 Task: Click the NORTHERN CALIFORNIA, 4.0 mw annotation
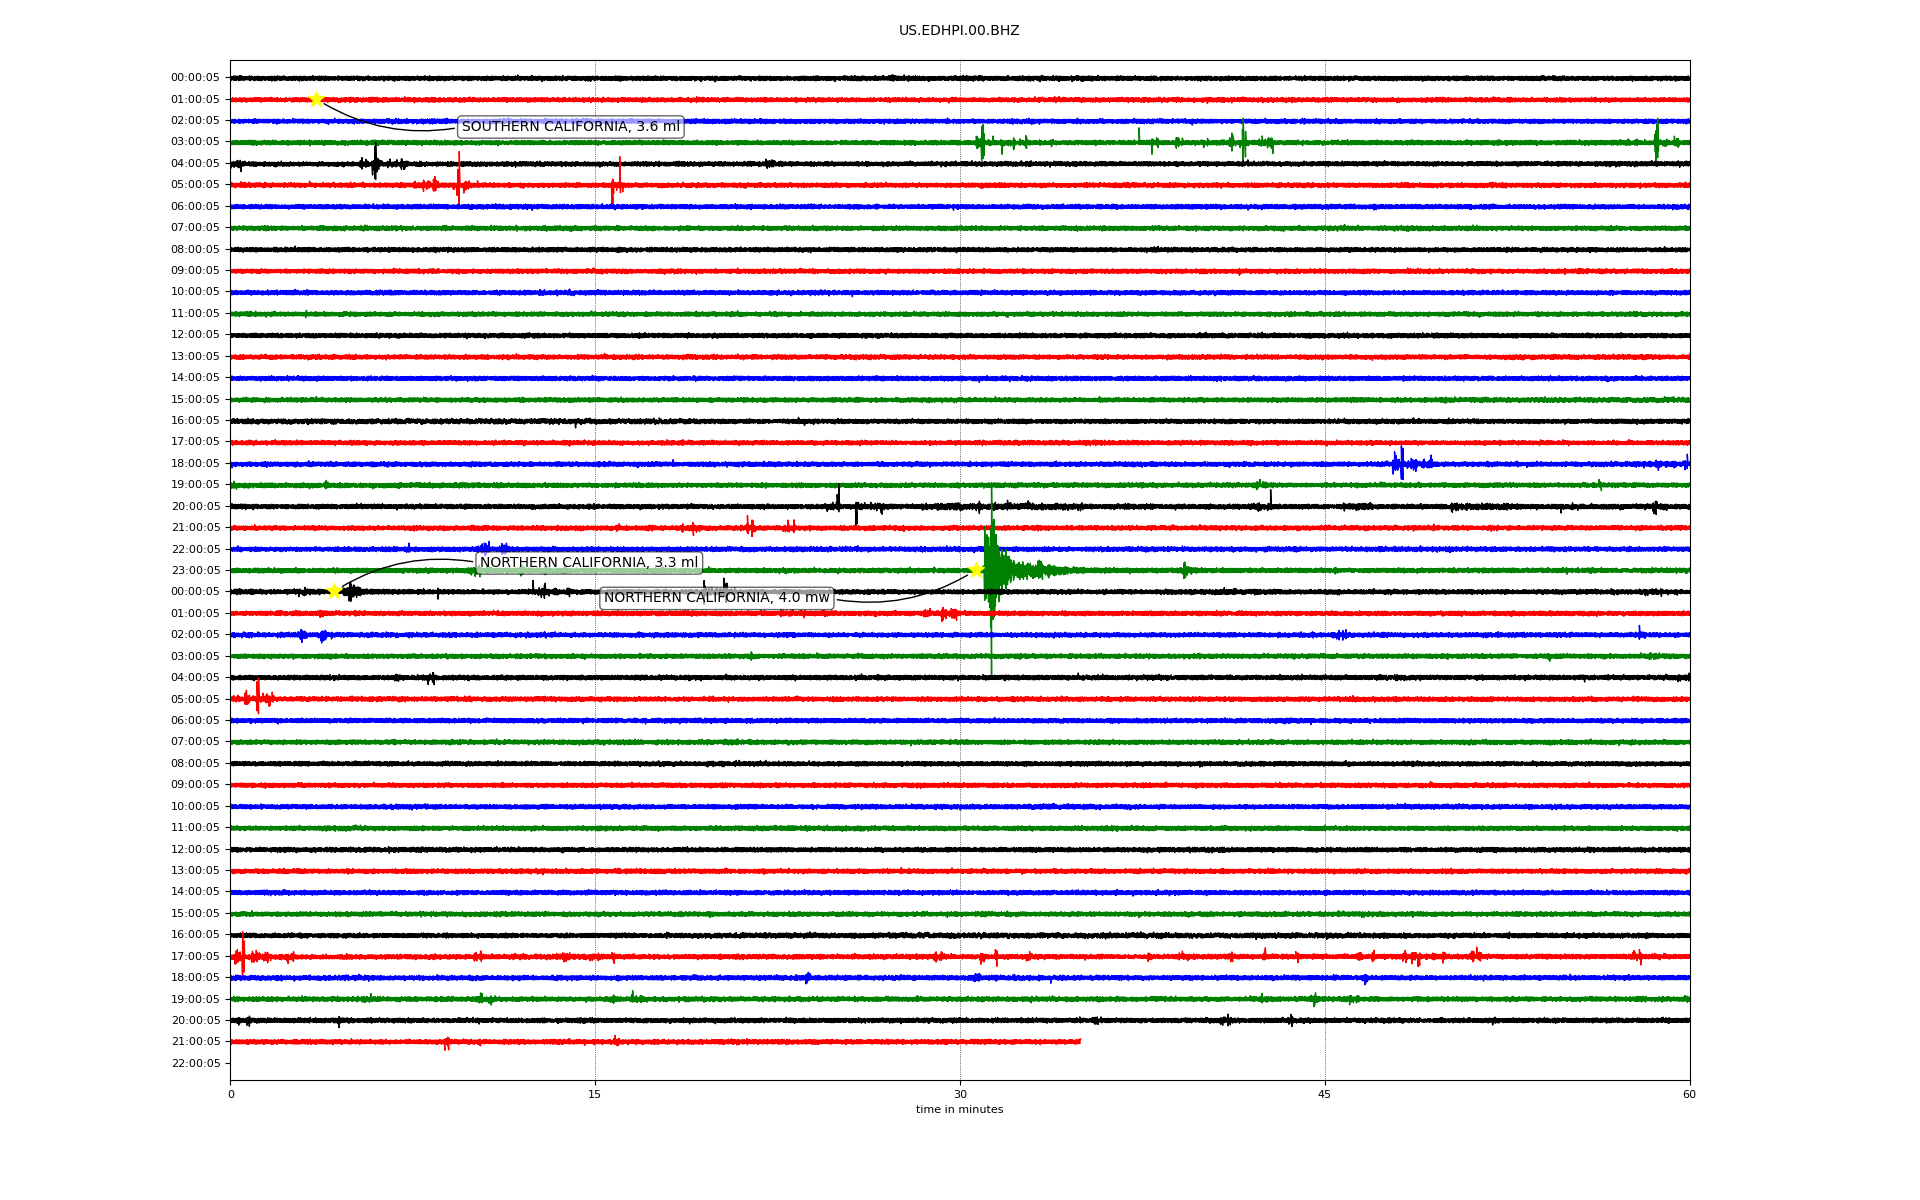[x=716, y=598]
